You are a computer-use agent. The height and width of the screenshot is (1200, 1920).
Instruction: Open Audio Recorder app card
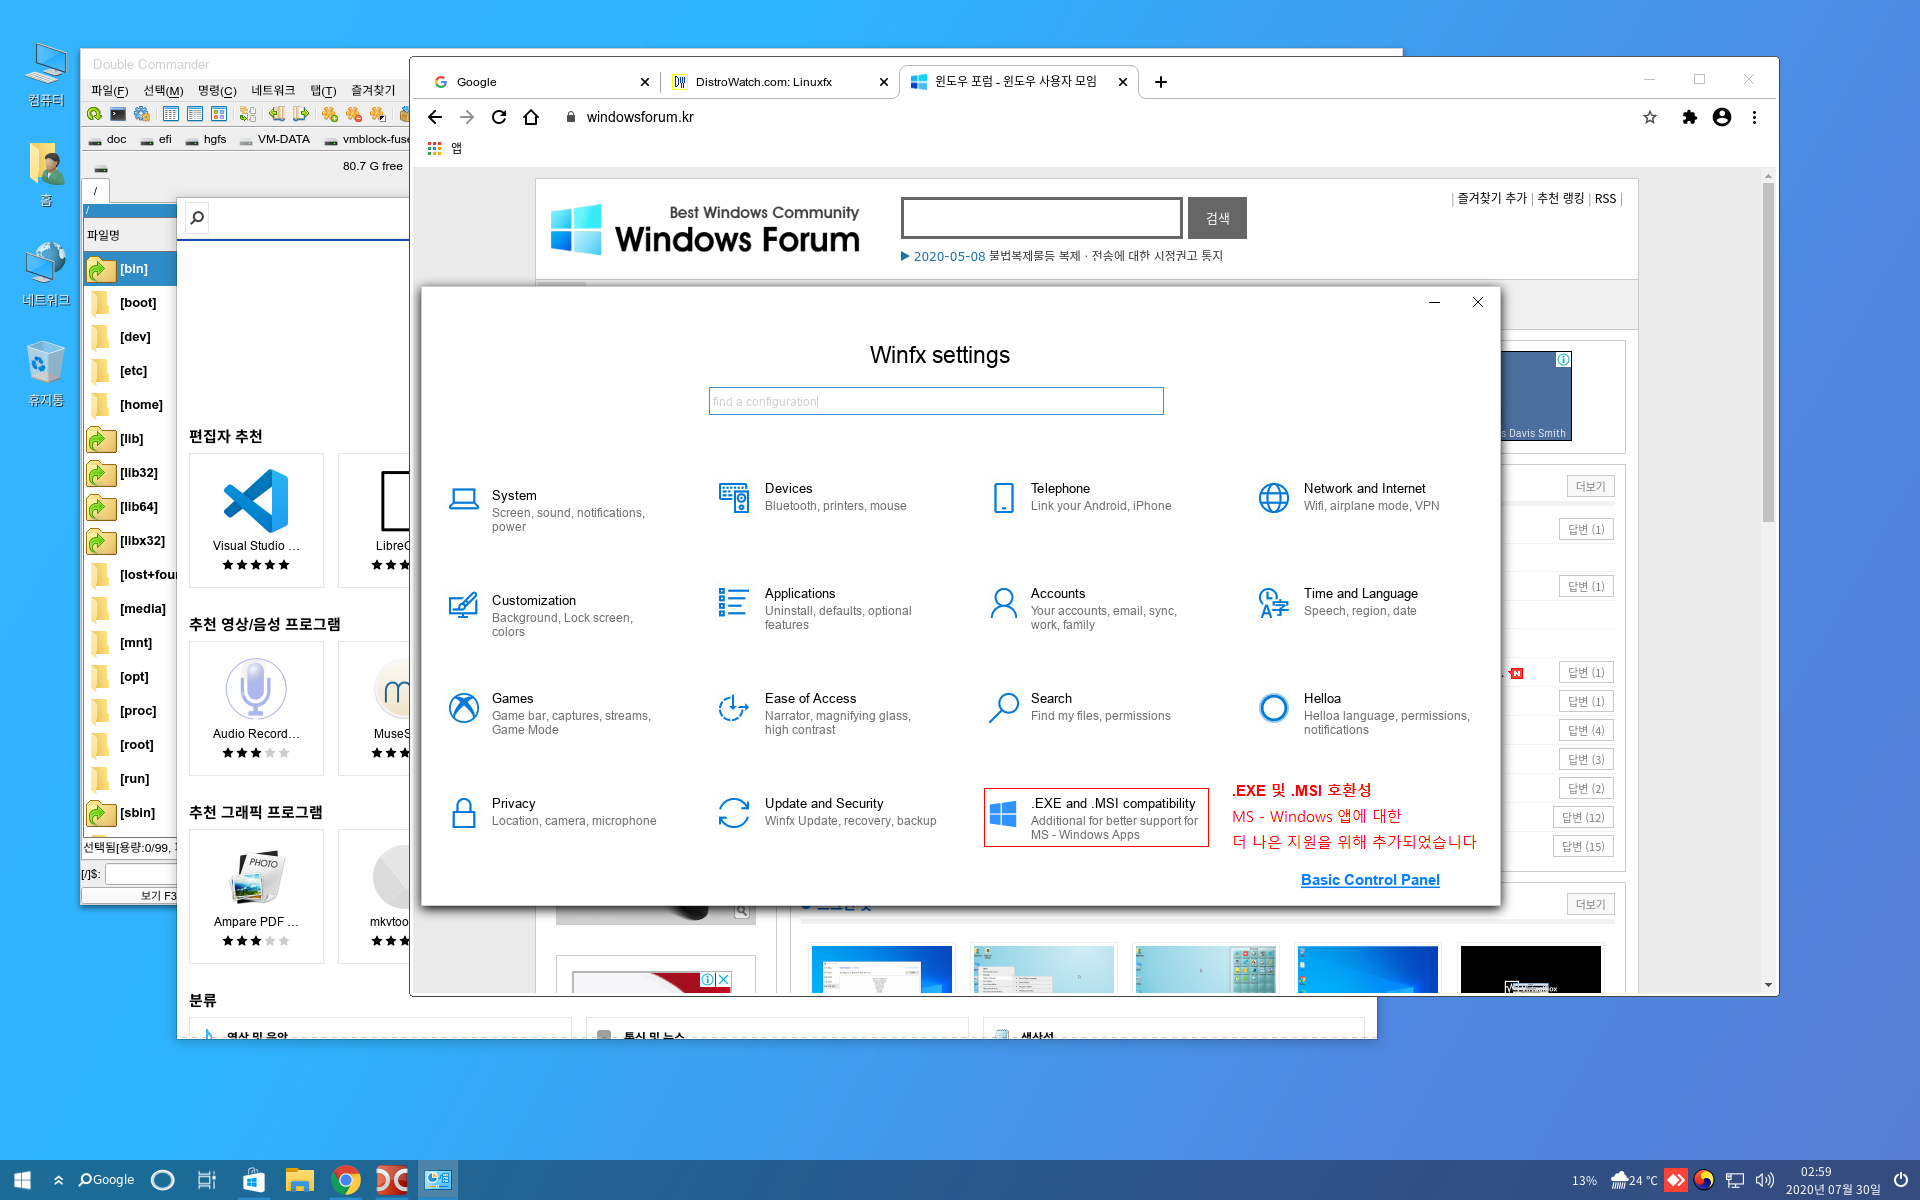[x=256, y=708]
